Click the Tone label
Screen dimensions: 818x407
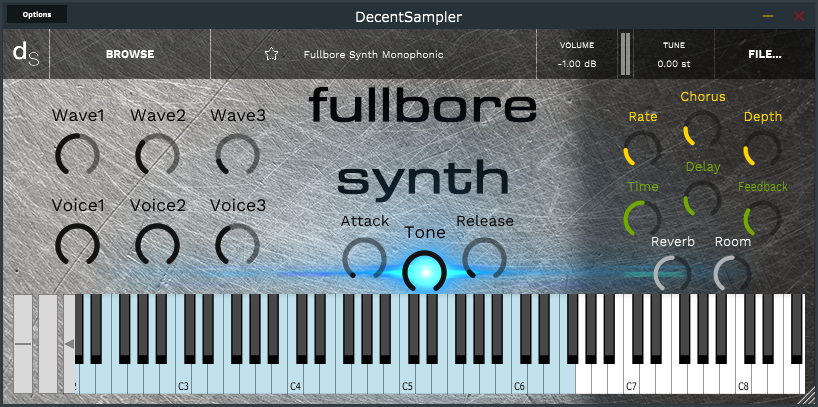[425, 232]
